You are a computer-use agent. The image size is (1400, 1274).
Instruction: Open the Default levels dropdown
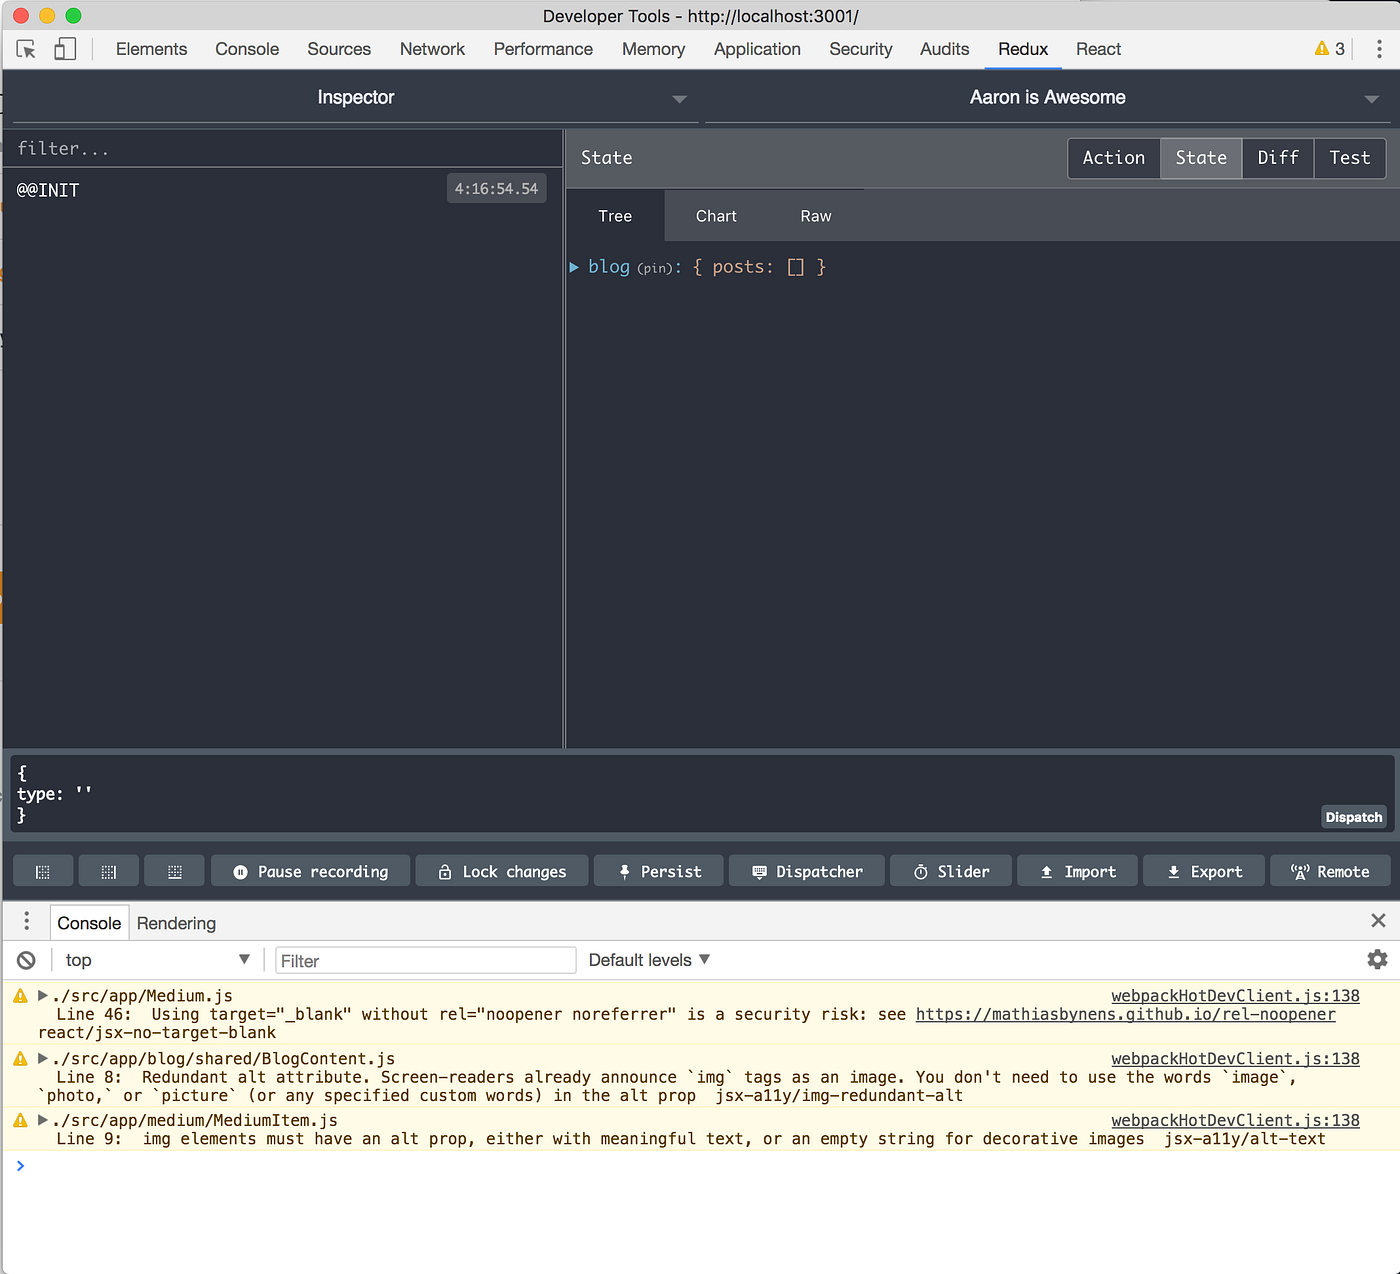coord(648,959)
